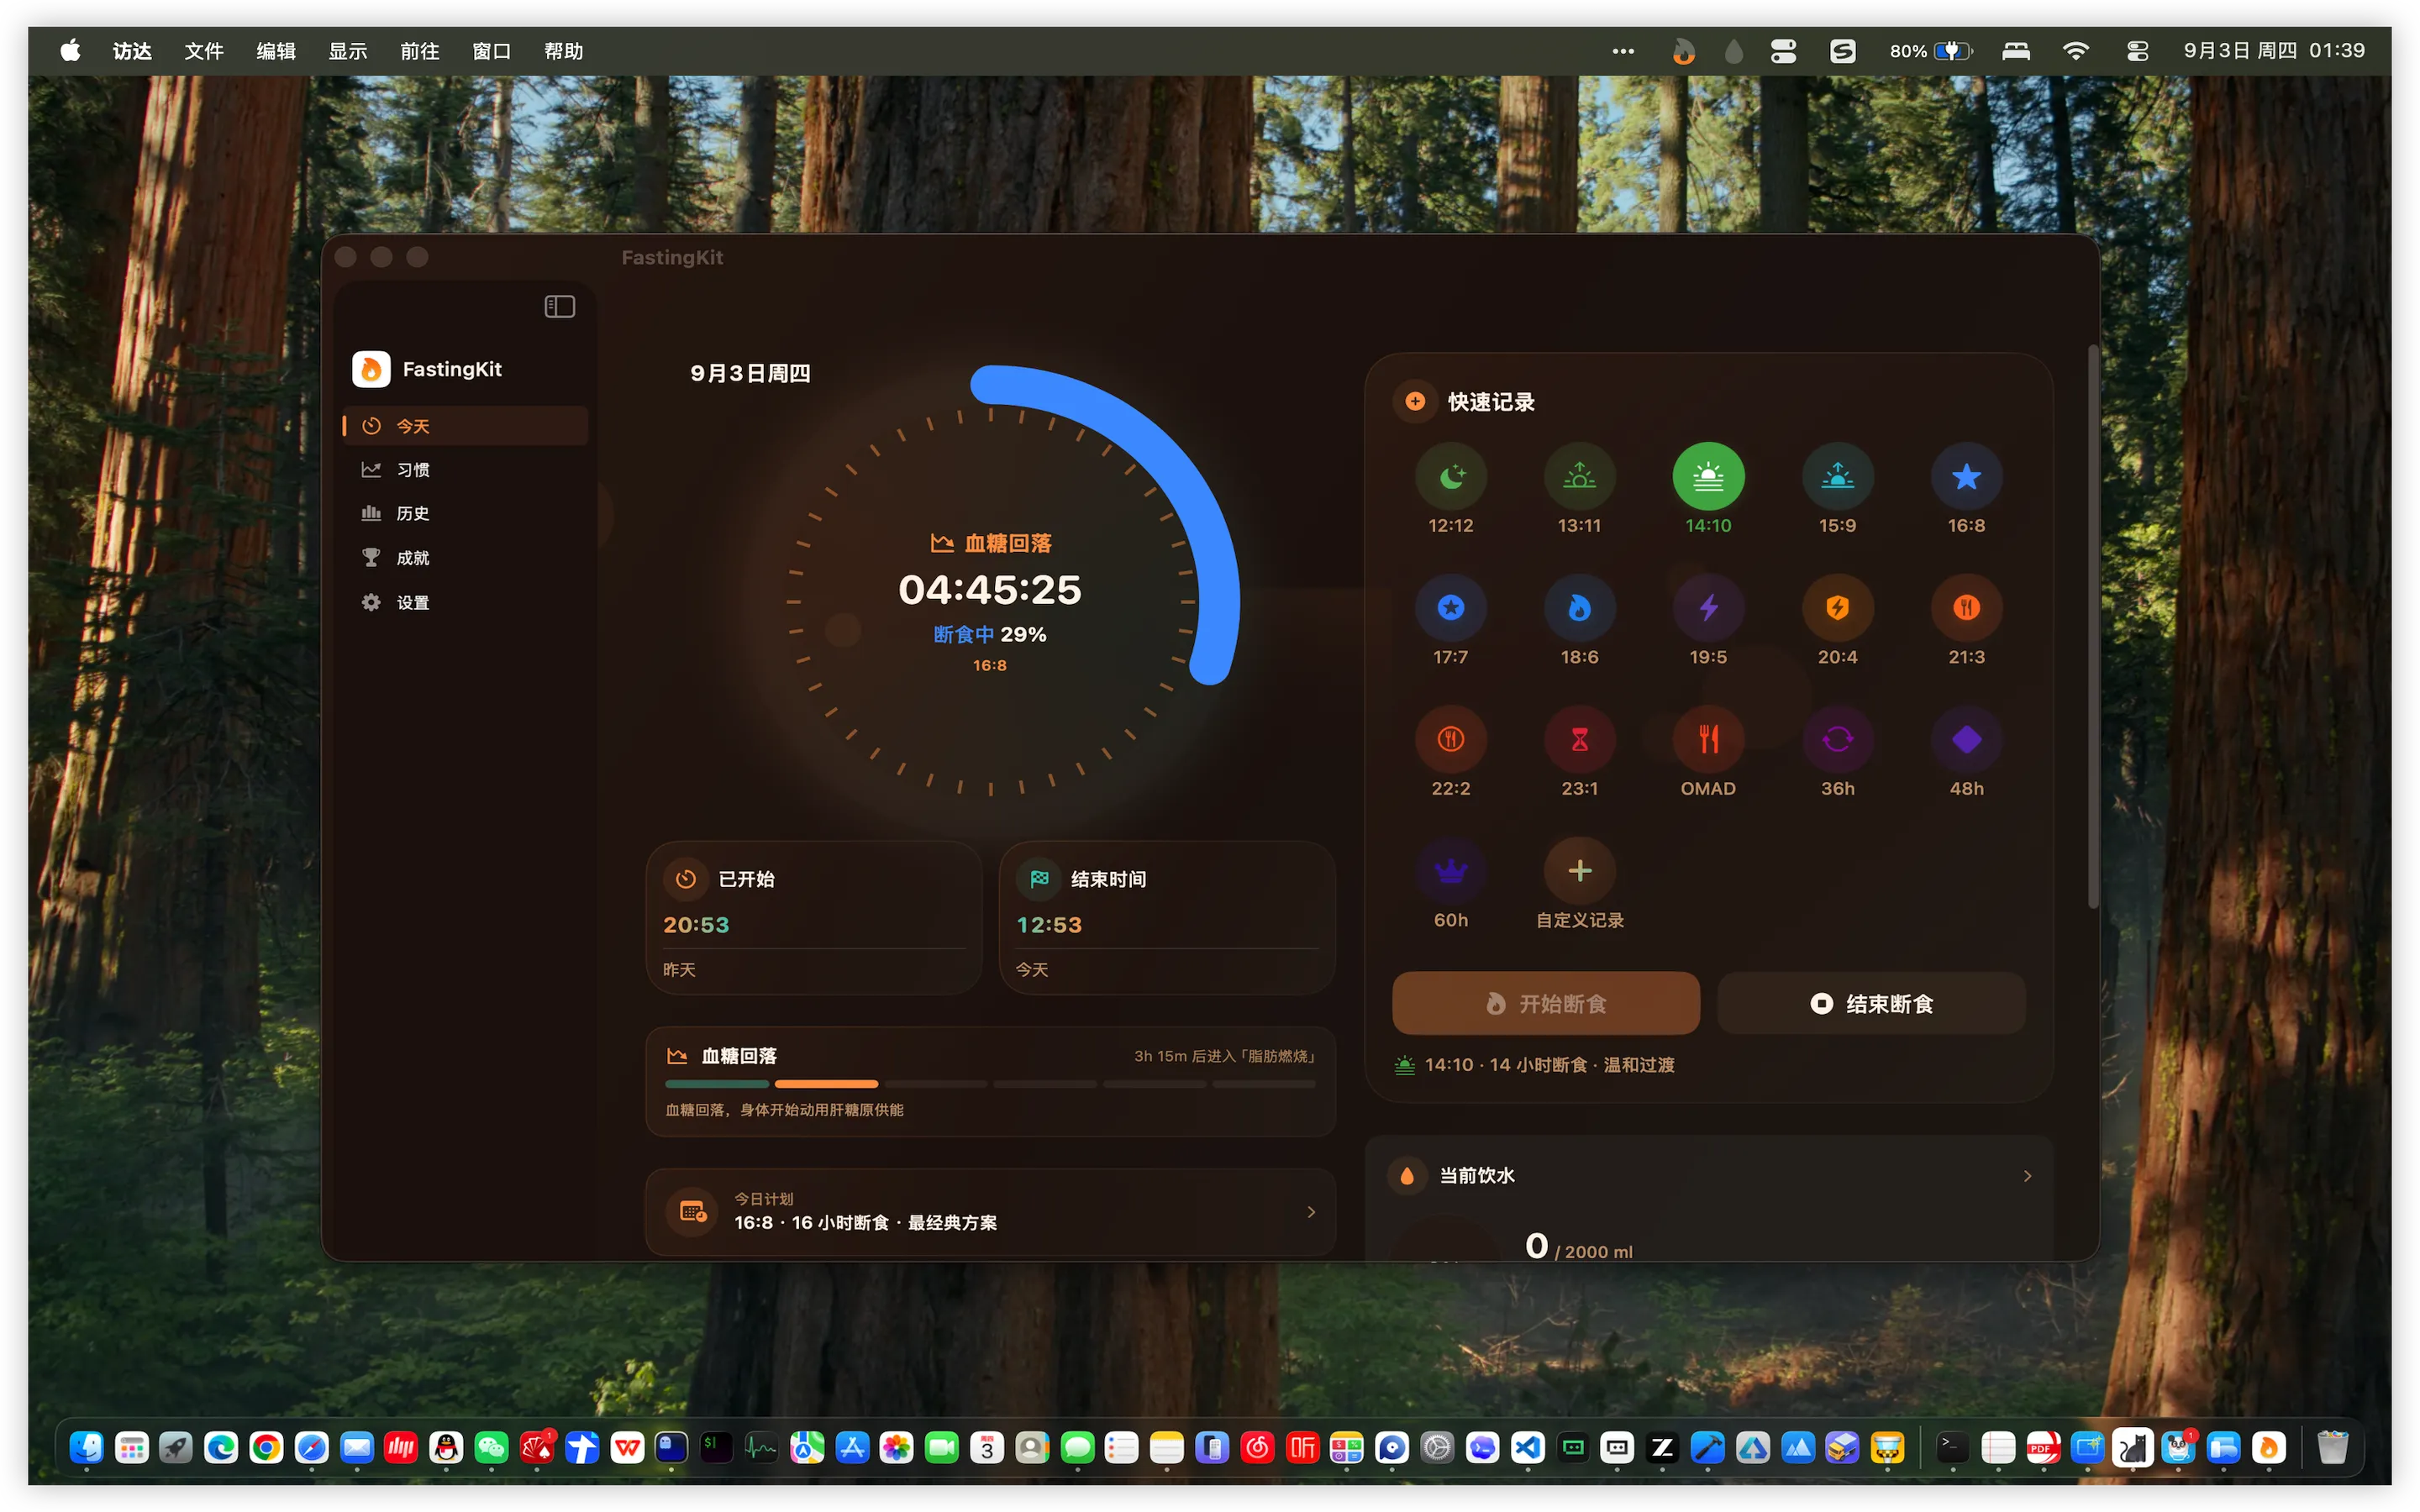
Task: Open the 文件 menu in the menu bar
Action: click(x=204, y=51)
